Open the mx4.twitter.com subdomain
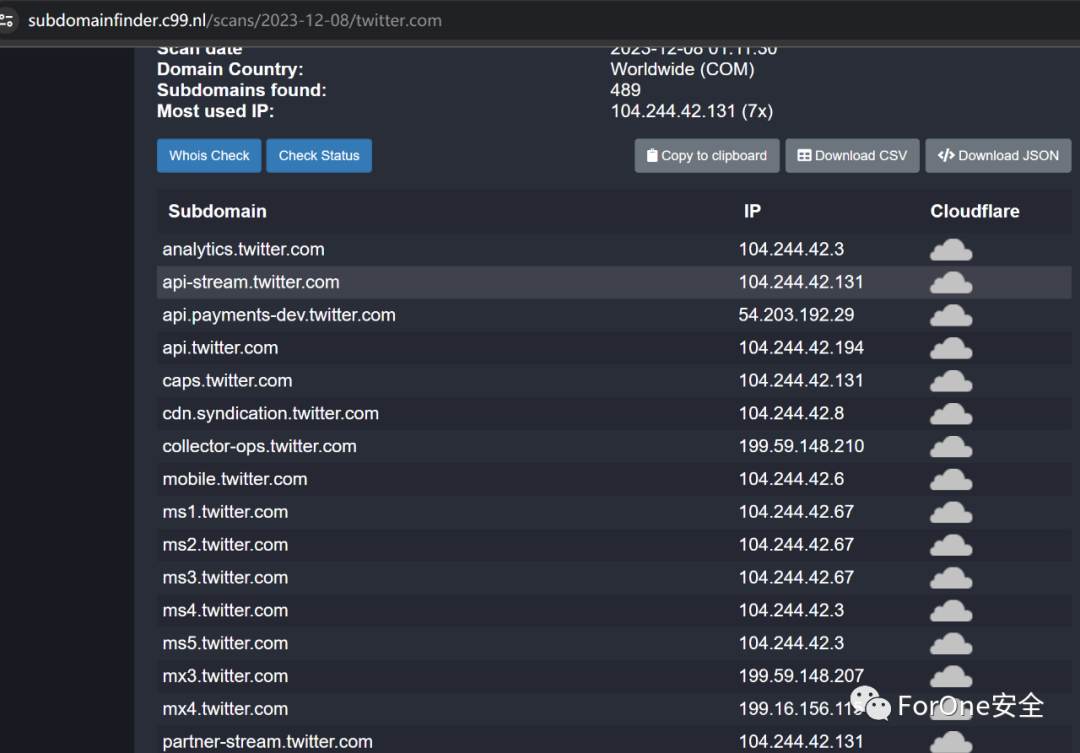This screenshot has height=753, width=1080. (225, 709)
